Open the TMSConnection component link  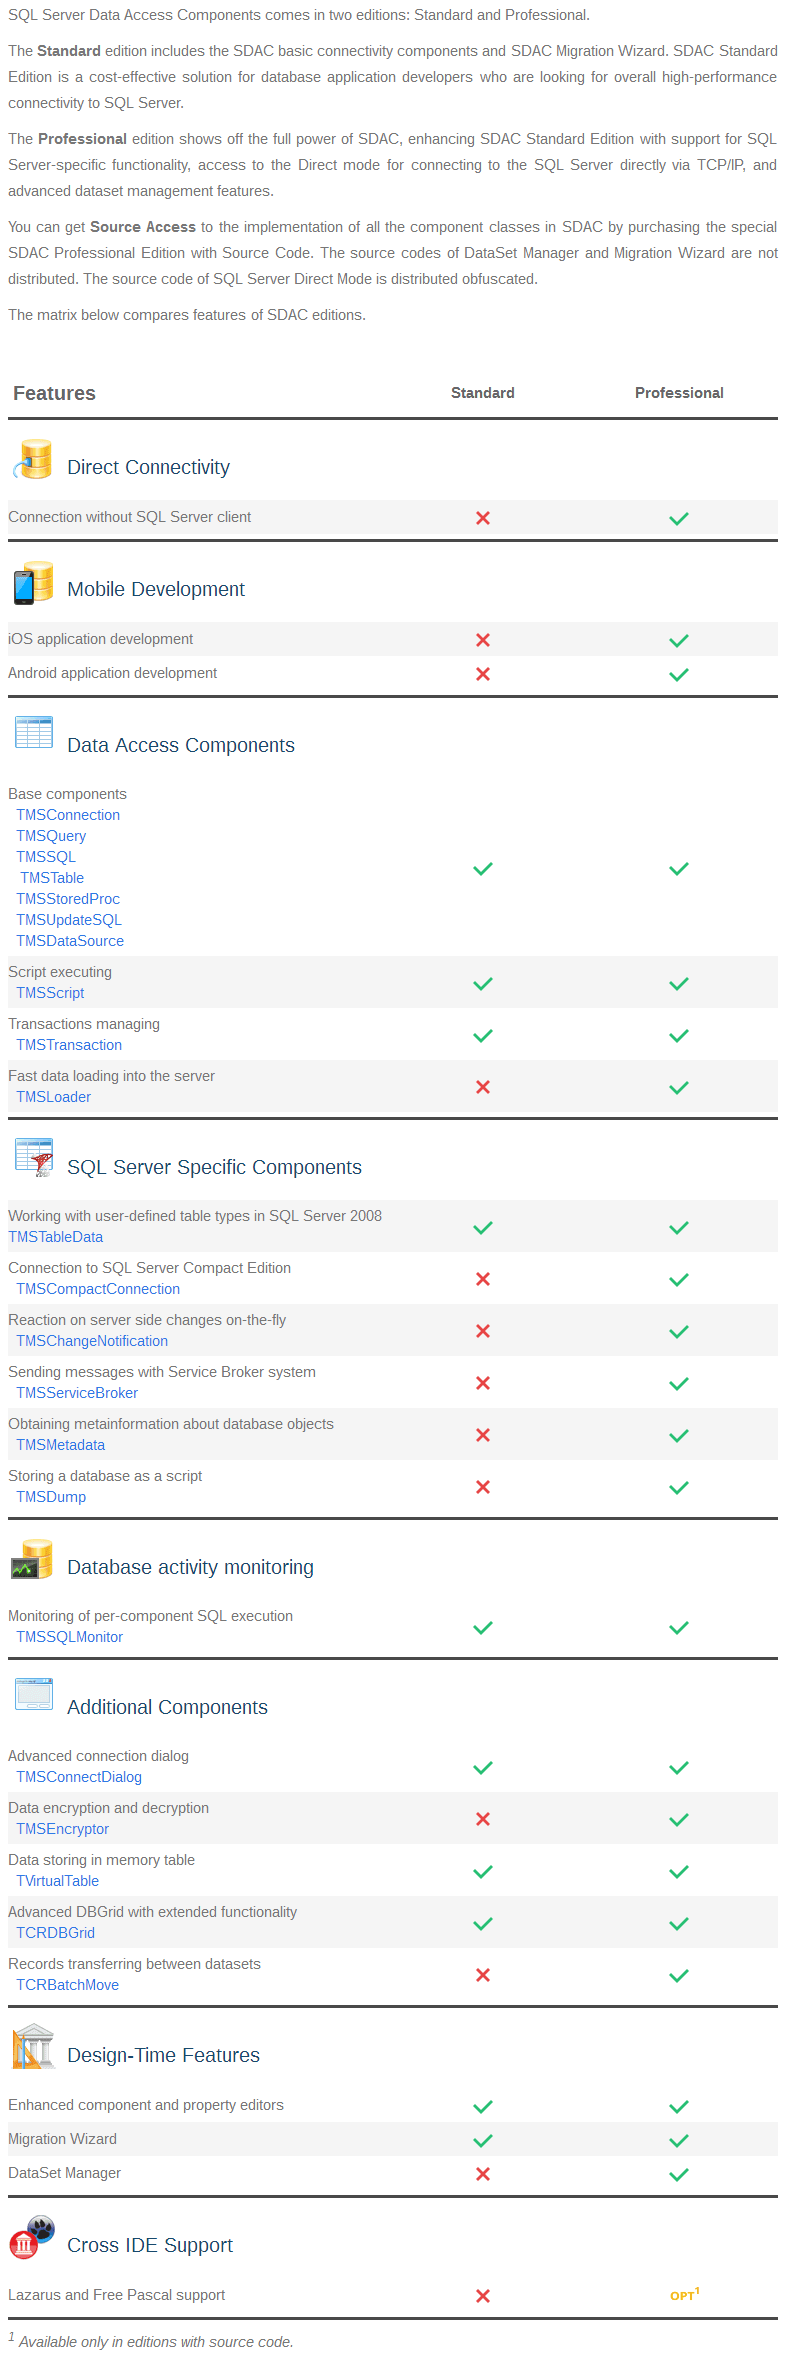coord(68,815)
